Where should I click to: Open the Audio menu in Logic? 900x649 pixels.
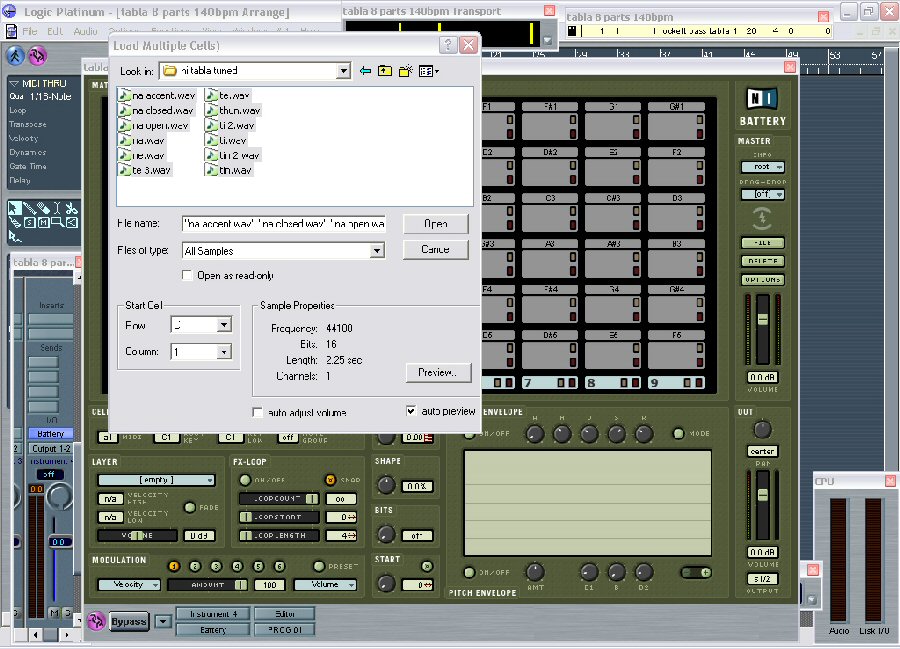pyautogui.click(x=85, y=31)
